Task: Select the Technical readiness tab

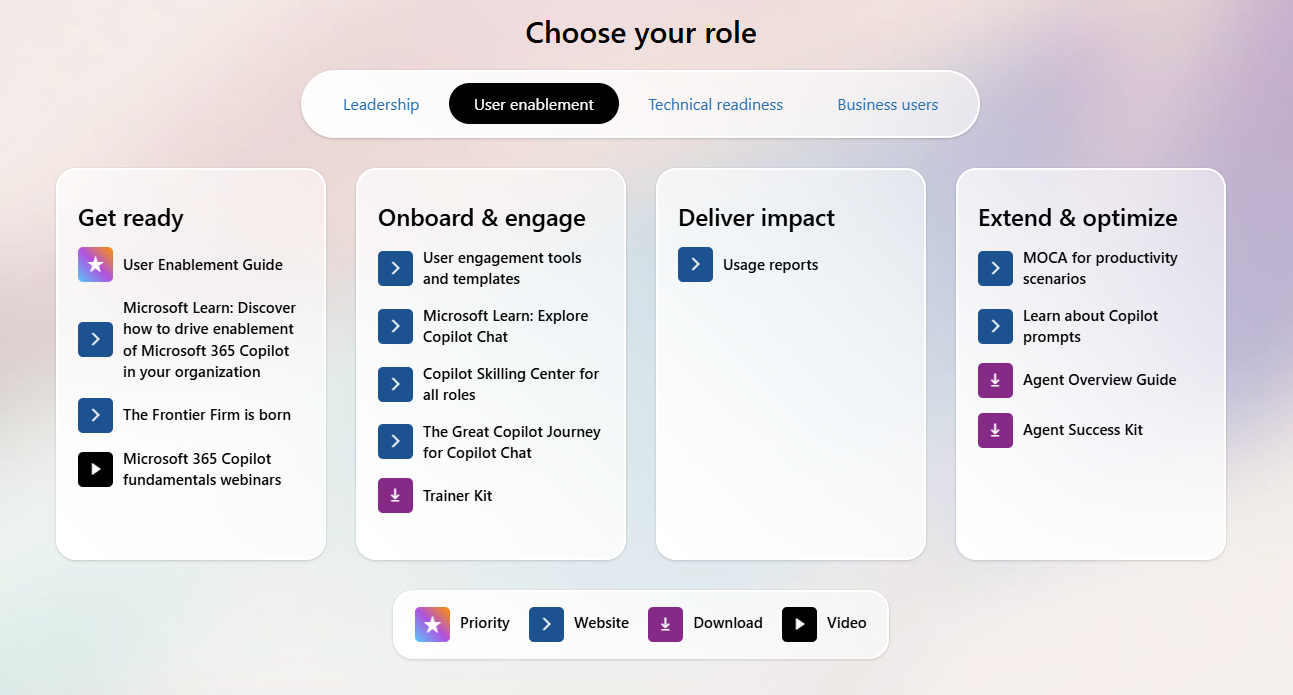Action: coord(715,104)
